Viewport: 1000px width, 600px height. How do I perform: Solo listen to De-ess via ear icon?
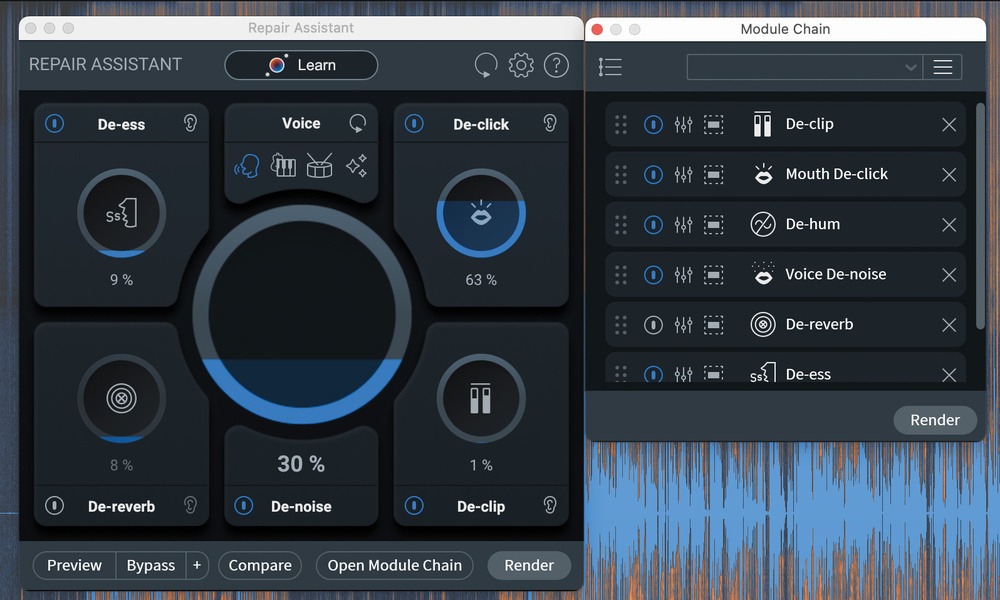190,123
